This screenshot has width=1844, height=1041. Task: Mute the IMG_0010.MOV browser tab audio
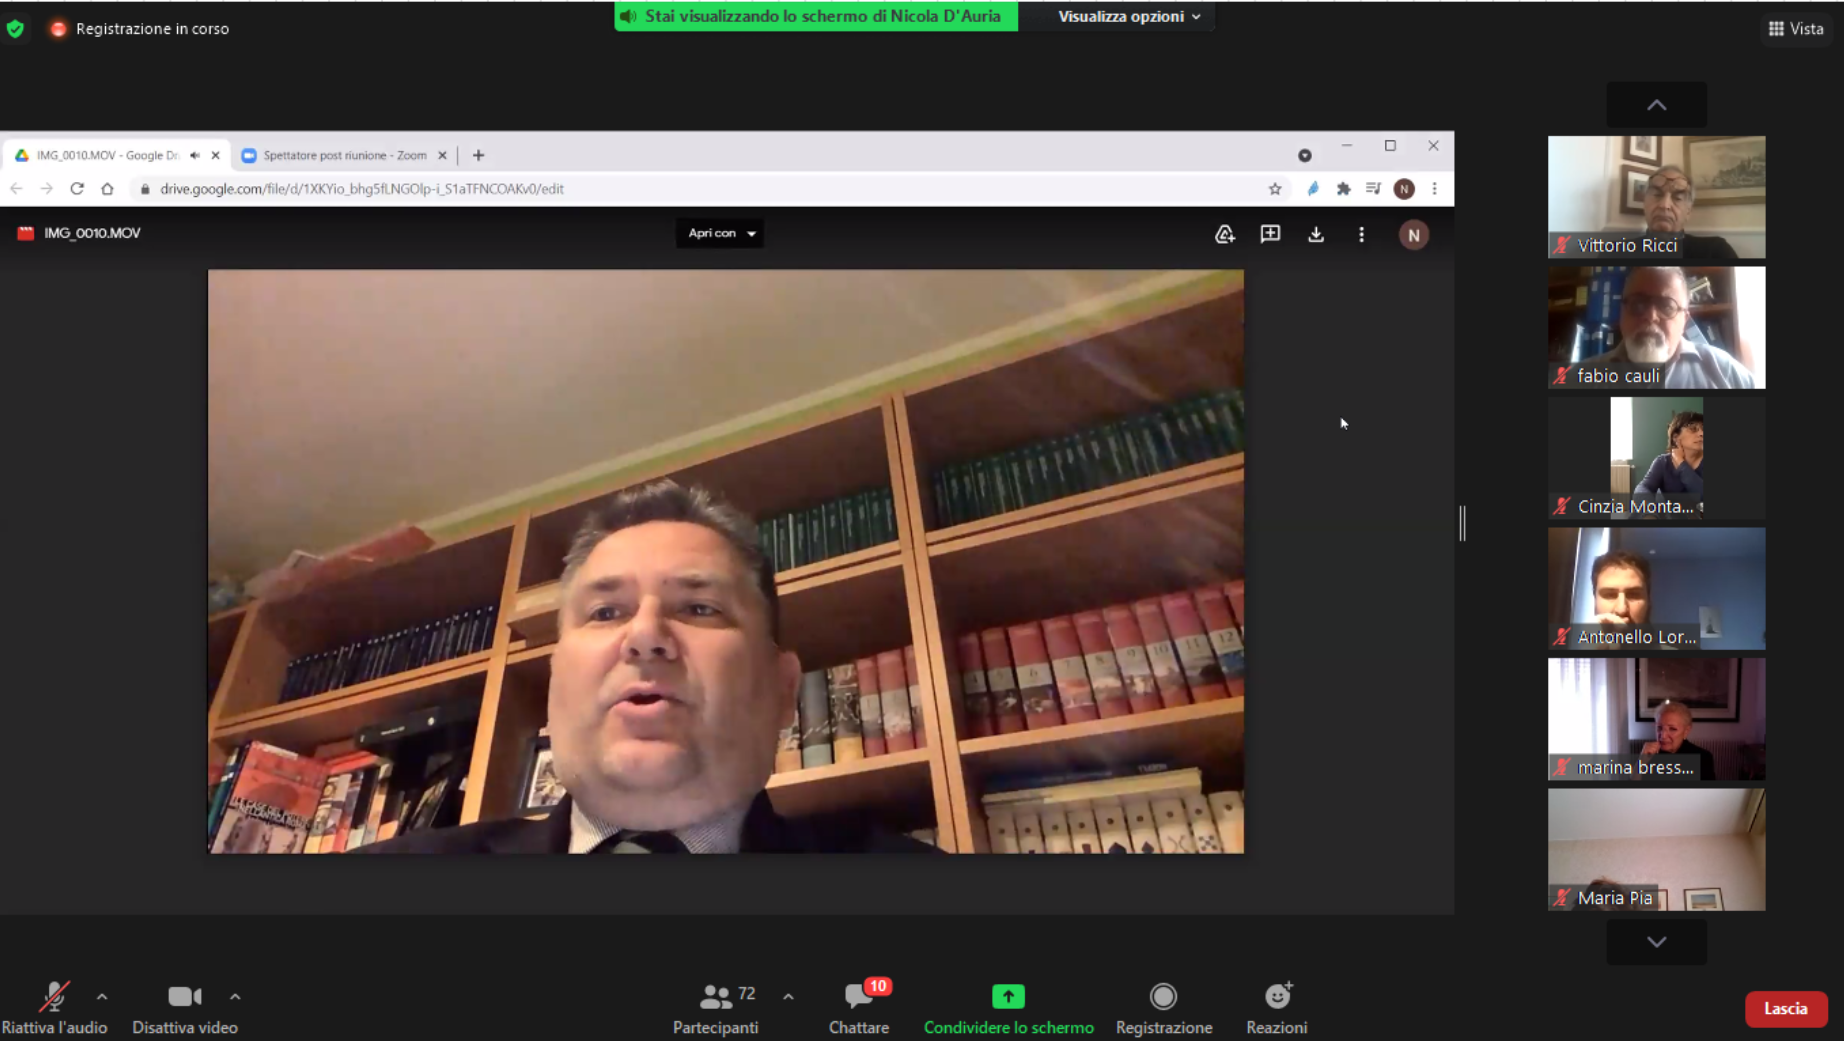[x=195, y=155]
